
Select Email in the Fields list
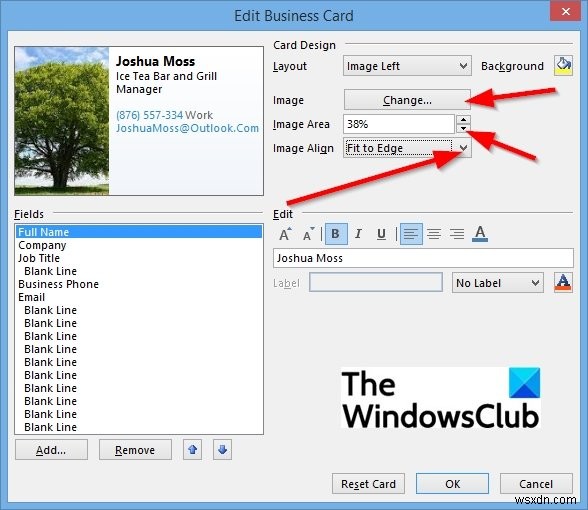click(x=139, y=297)
